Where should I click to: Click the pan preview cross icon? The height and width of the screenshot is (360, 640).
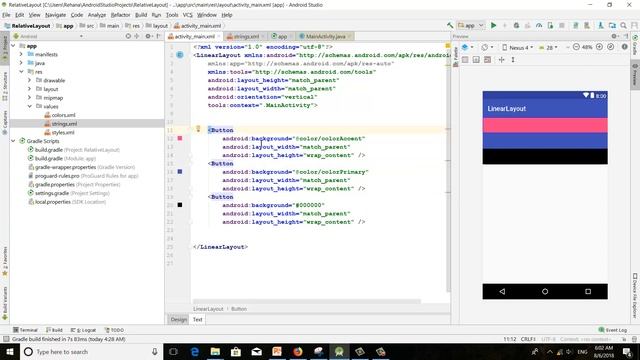pyautogui.click(x=502, y=60)
